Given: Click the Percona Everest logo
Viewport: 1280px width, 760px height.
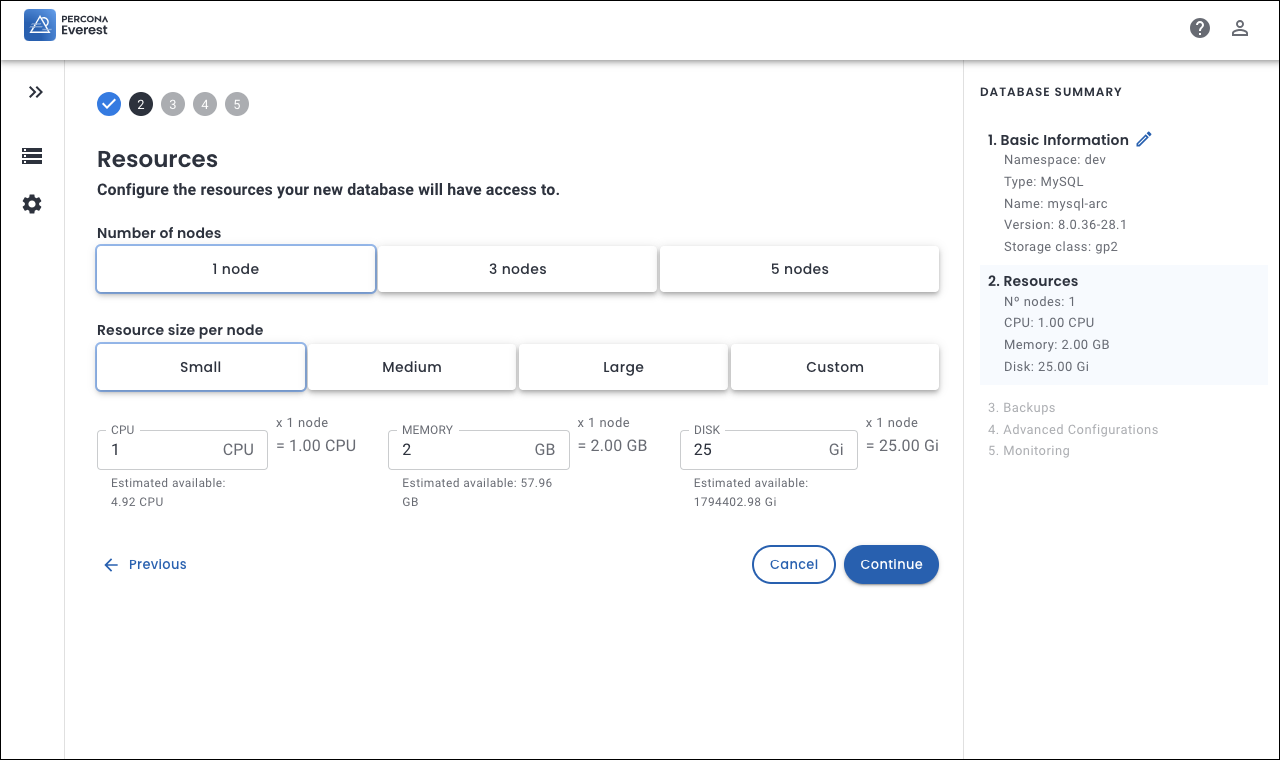Looking at the screenshot, I should 66,26.
